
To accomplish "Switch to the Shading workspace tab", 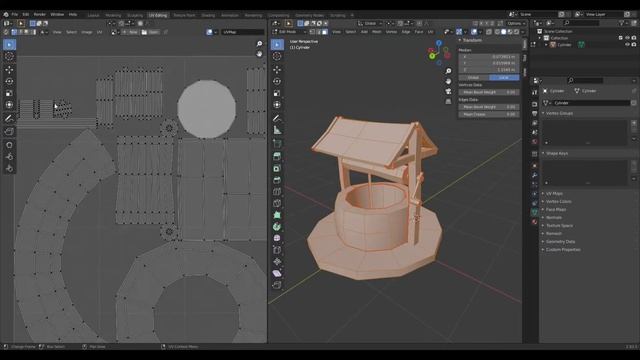I will coord(208,15).
